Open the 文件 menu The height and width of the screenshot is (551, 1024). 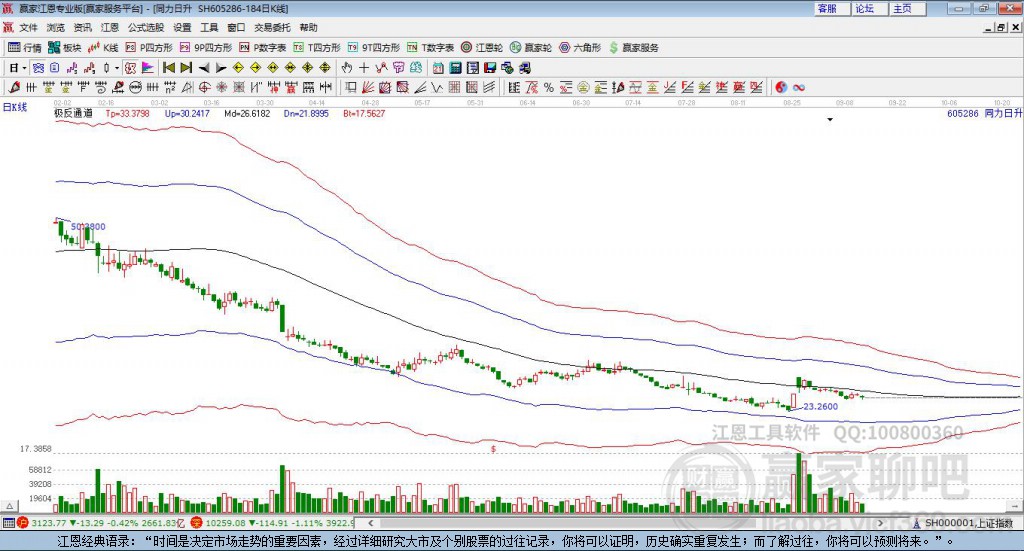[28, 27]
